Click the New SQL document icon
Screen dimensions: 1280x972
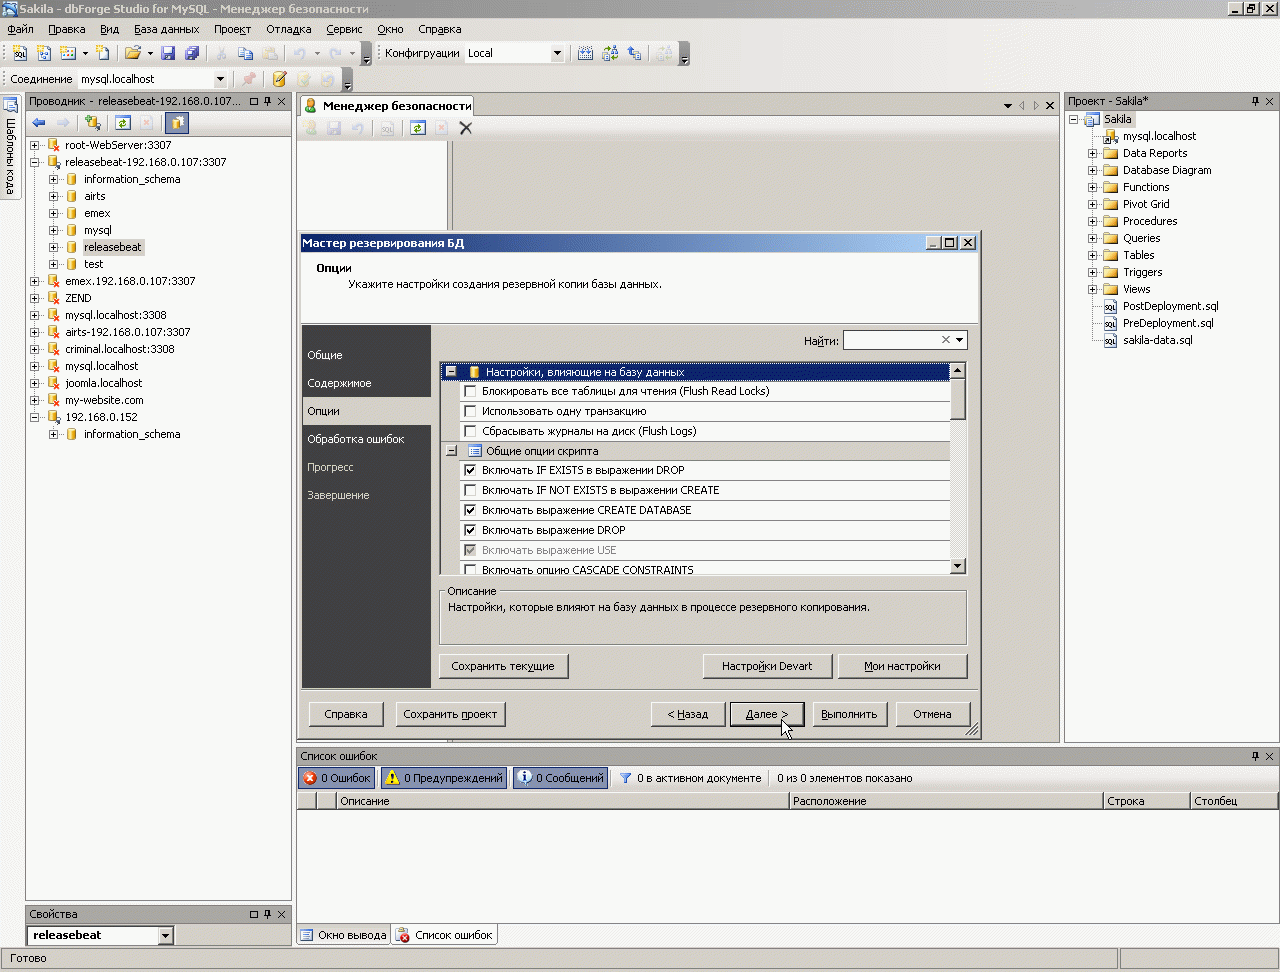tap(20, 54)
